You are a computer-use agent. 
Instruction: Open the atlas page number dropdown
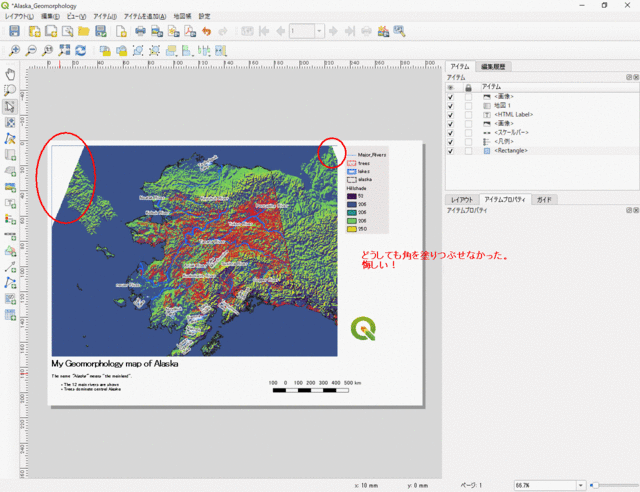tap(319, 31)
